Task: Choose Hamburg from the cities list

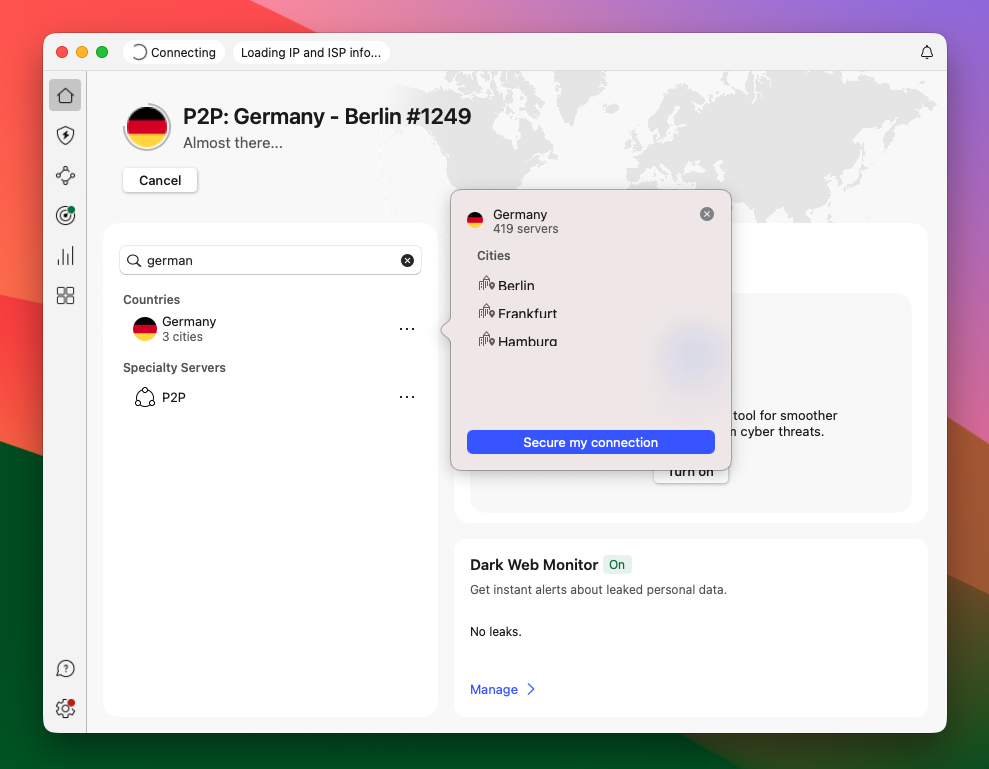Action: 526,341
